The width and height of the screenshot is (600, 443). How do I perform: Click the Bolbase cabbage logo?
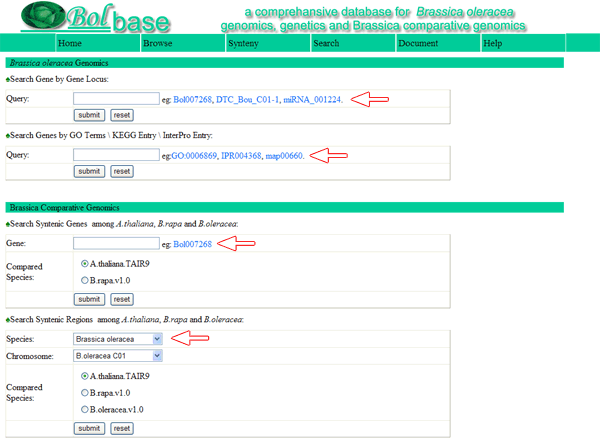(95, 17)
